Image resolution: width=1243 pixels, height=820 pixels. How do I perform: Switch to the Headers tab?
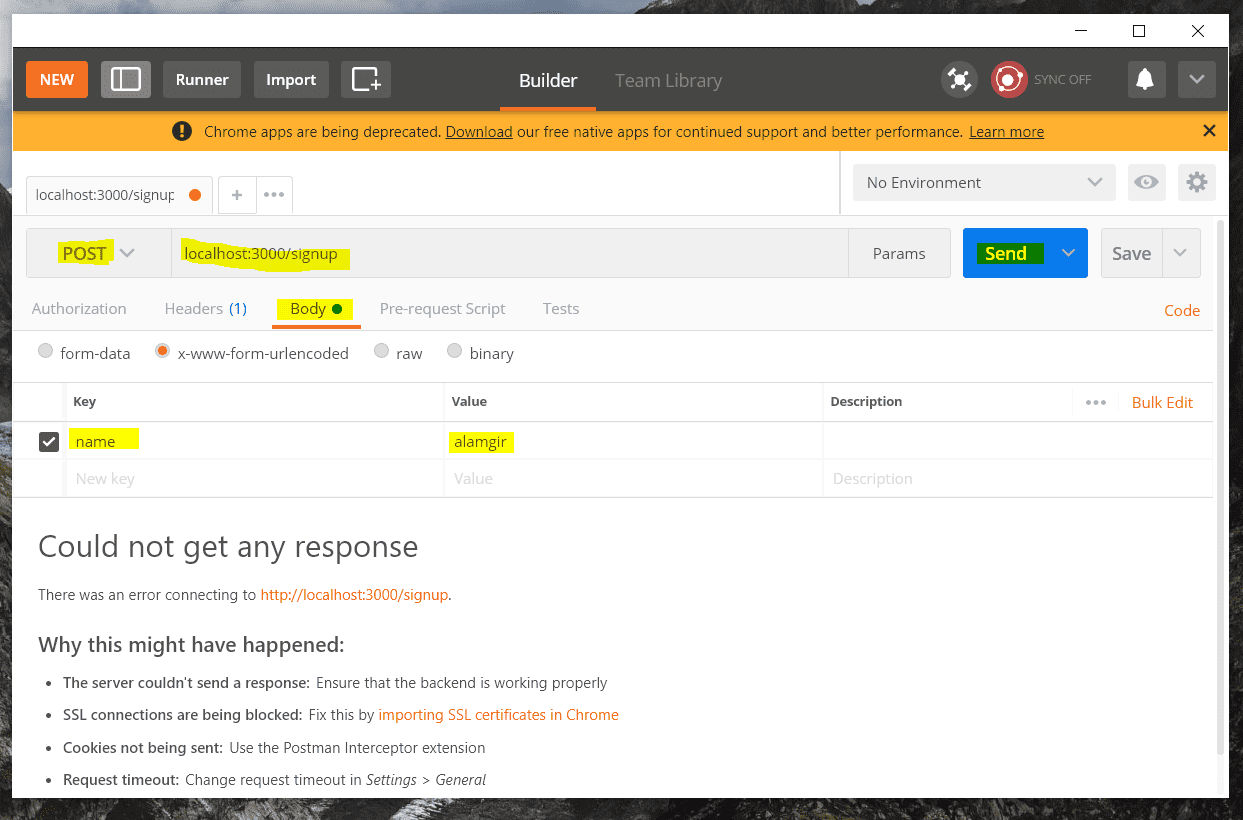pos(205,309)
